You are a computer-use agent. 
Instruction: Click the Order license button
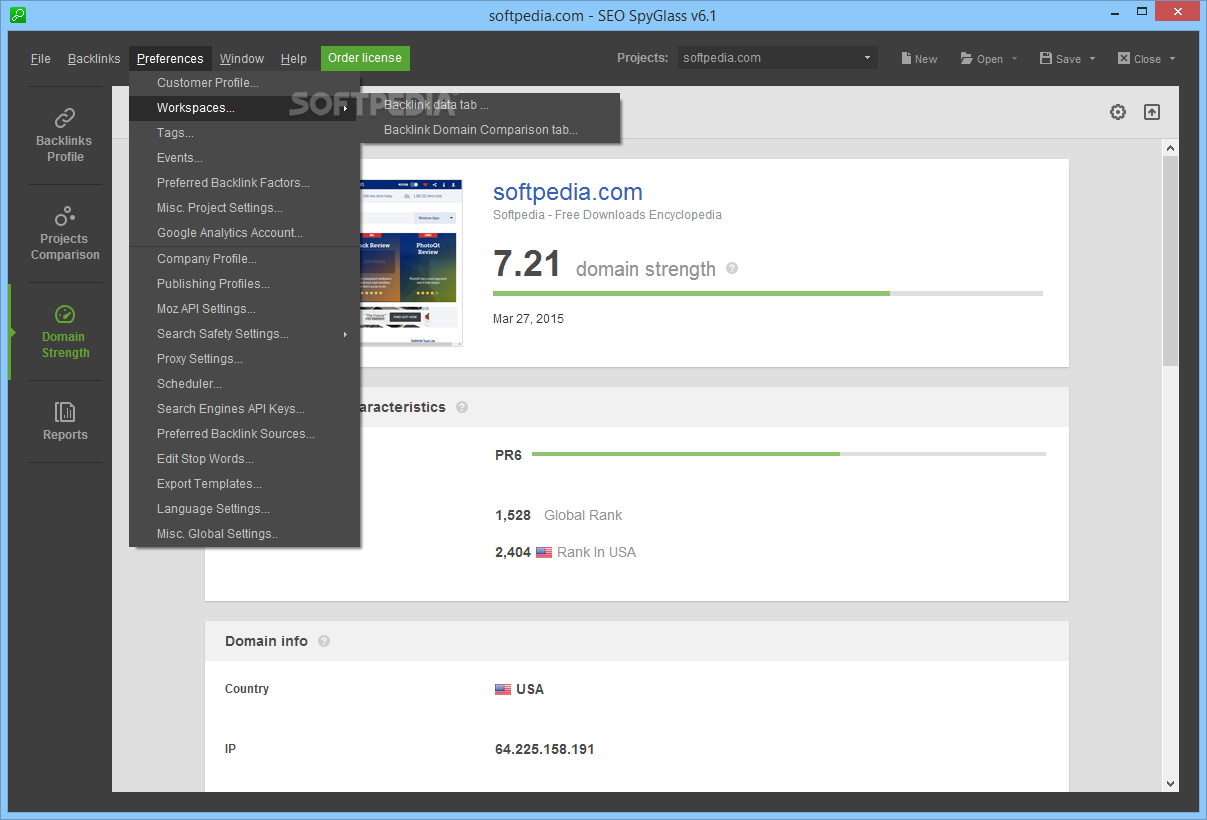tap(365, 58)
